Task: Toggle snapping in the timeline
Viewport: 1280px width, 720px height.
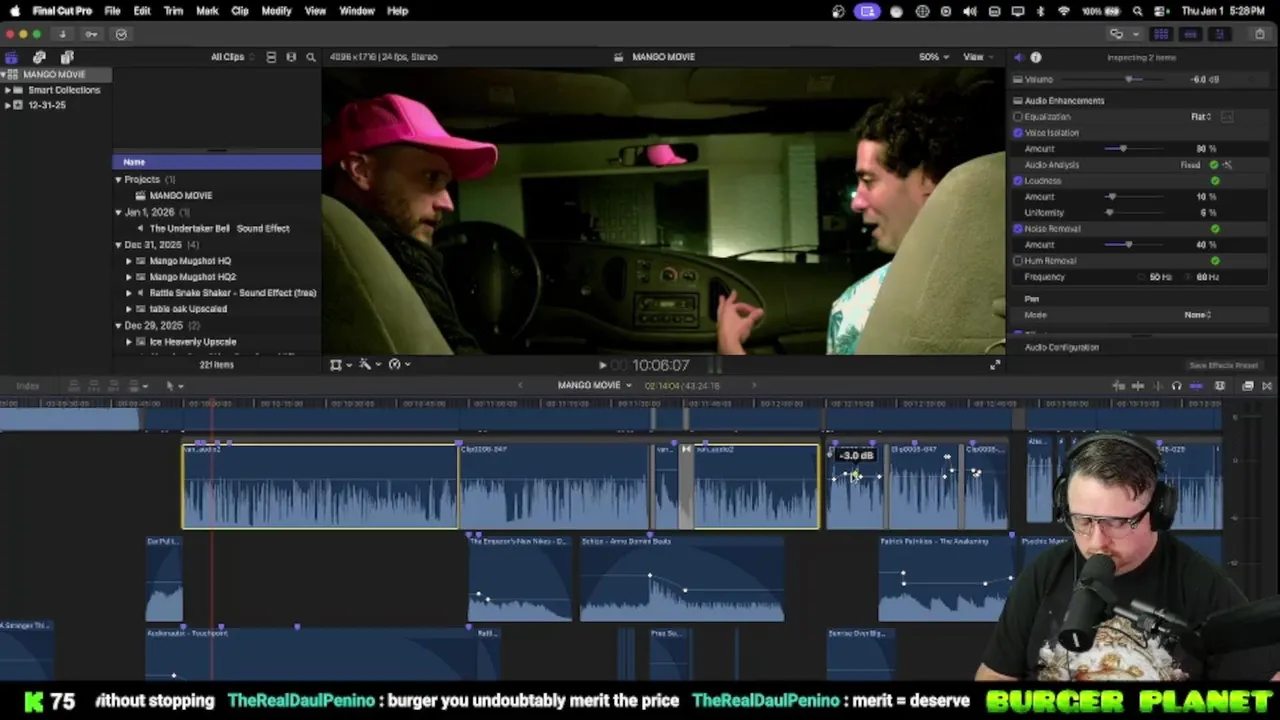Action: (x=1196, y=386)
